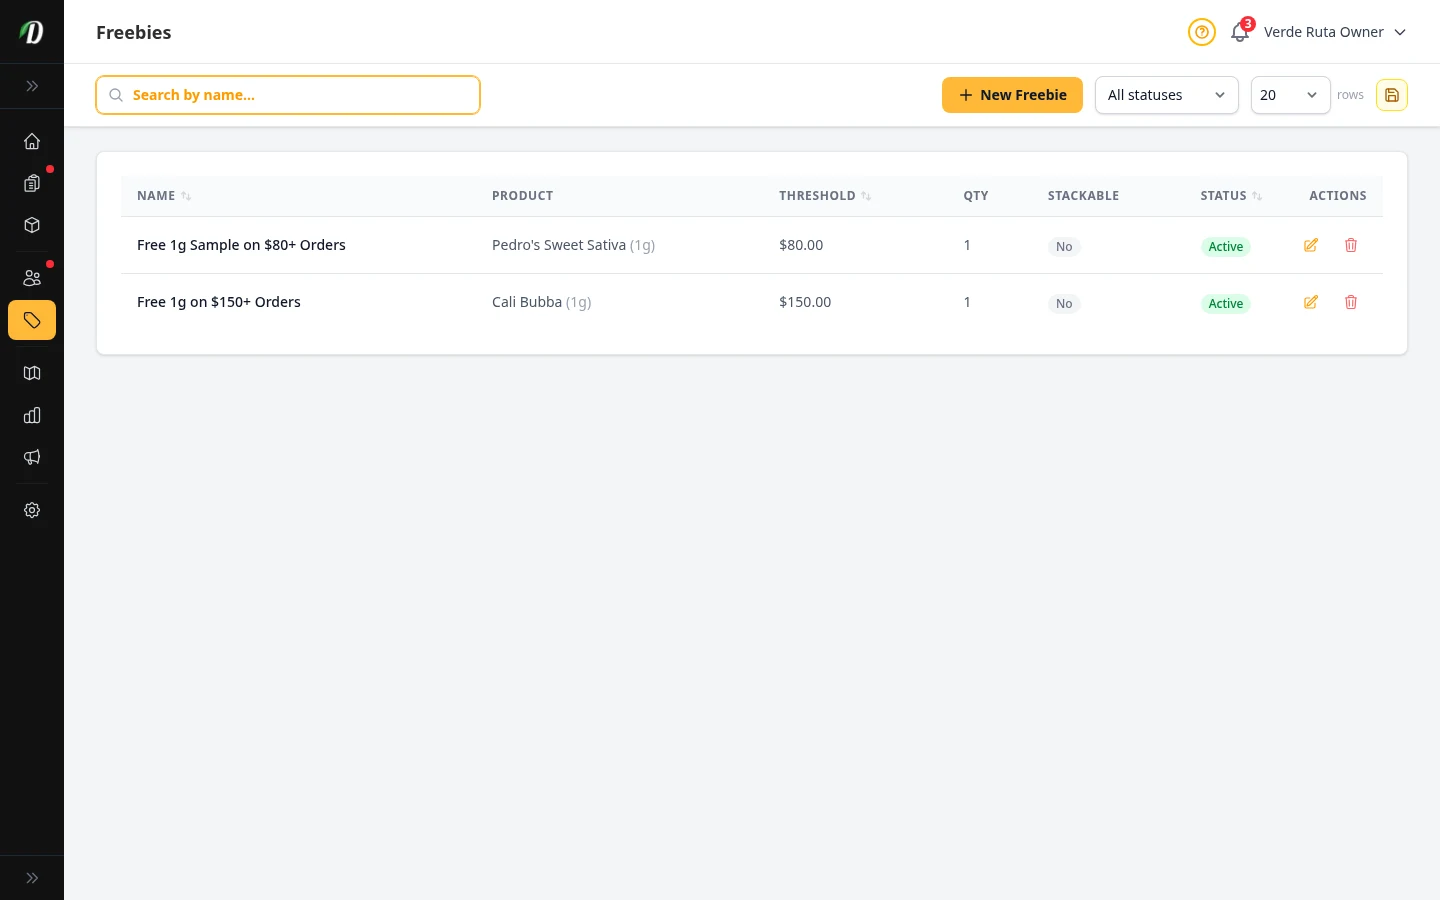This screenshot has width=1440, height=900.
Task: Open the Orders clipboard icon in sidebar
Action: coord(32,183)
